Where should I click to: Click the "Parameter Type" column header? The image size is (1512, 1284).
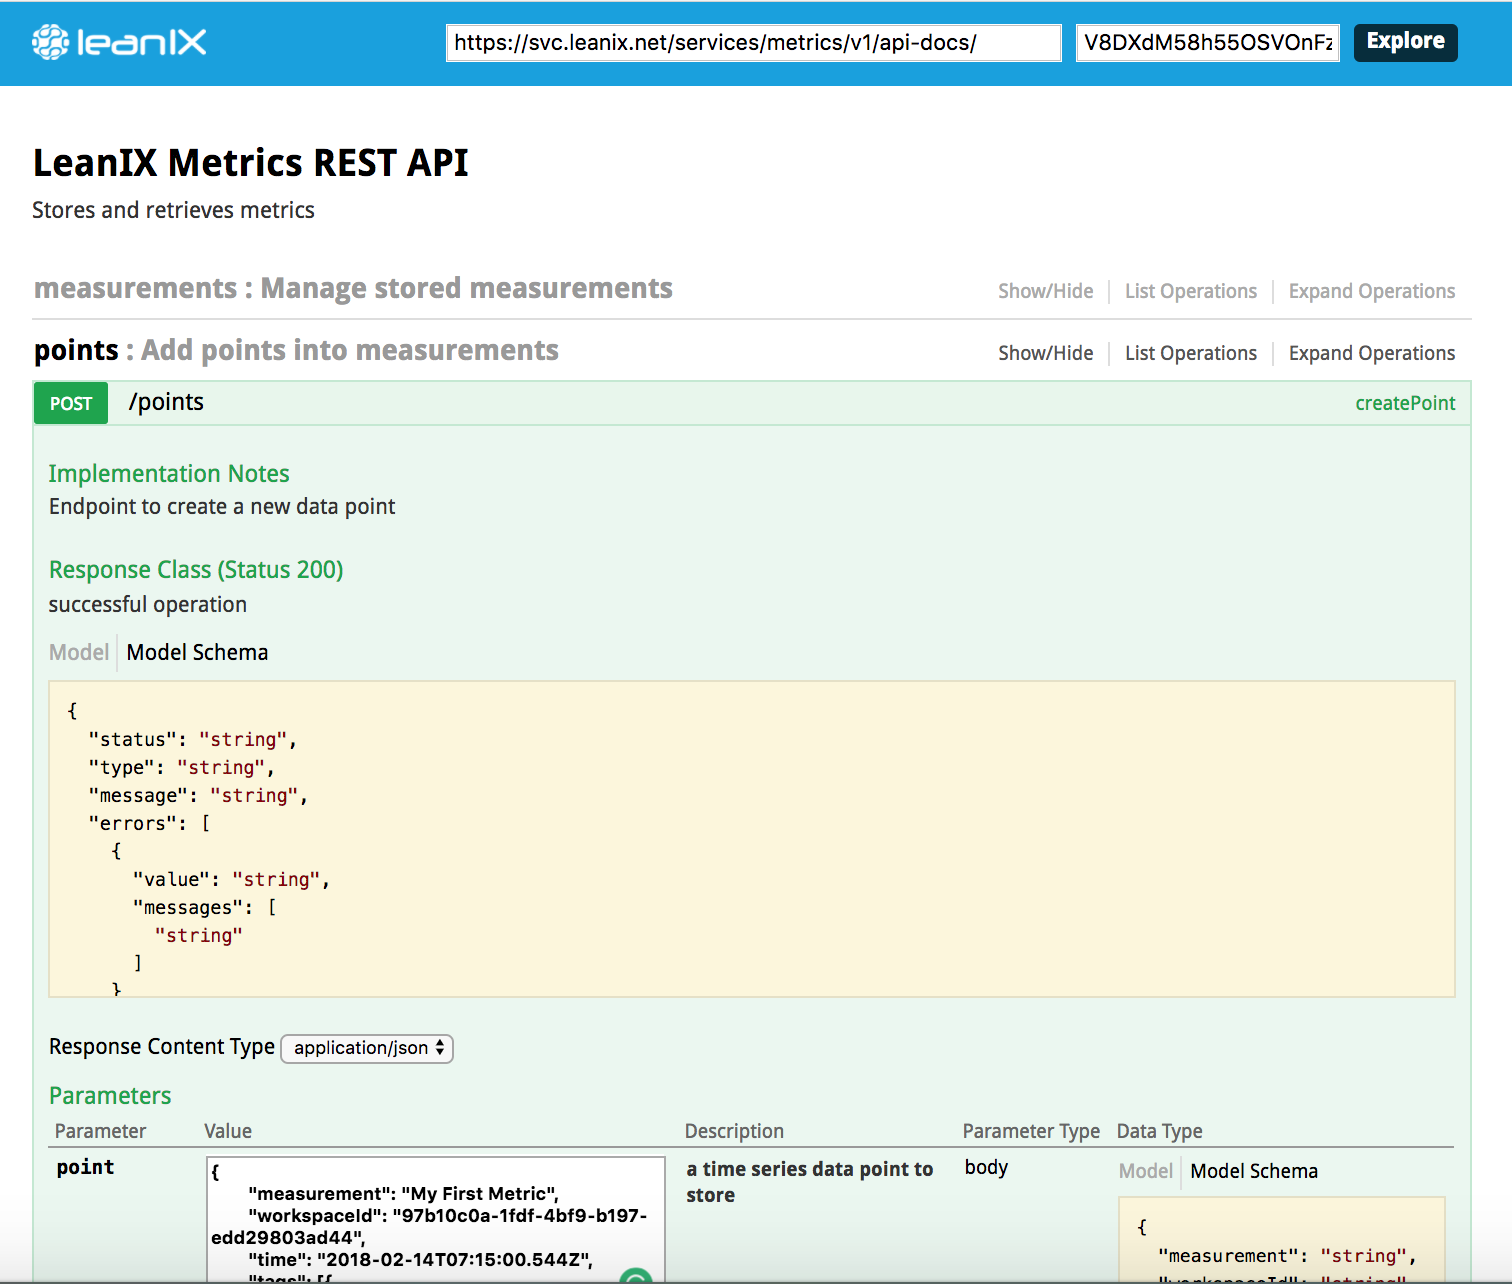click(x=1031, y=1131)
